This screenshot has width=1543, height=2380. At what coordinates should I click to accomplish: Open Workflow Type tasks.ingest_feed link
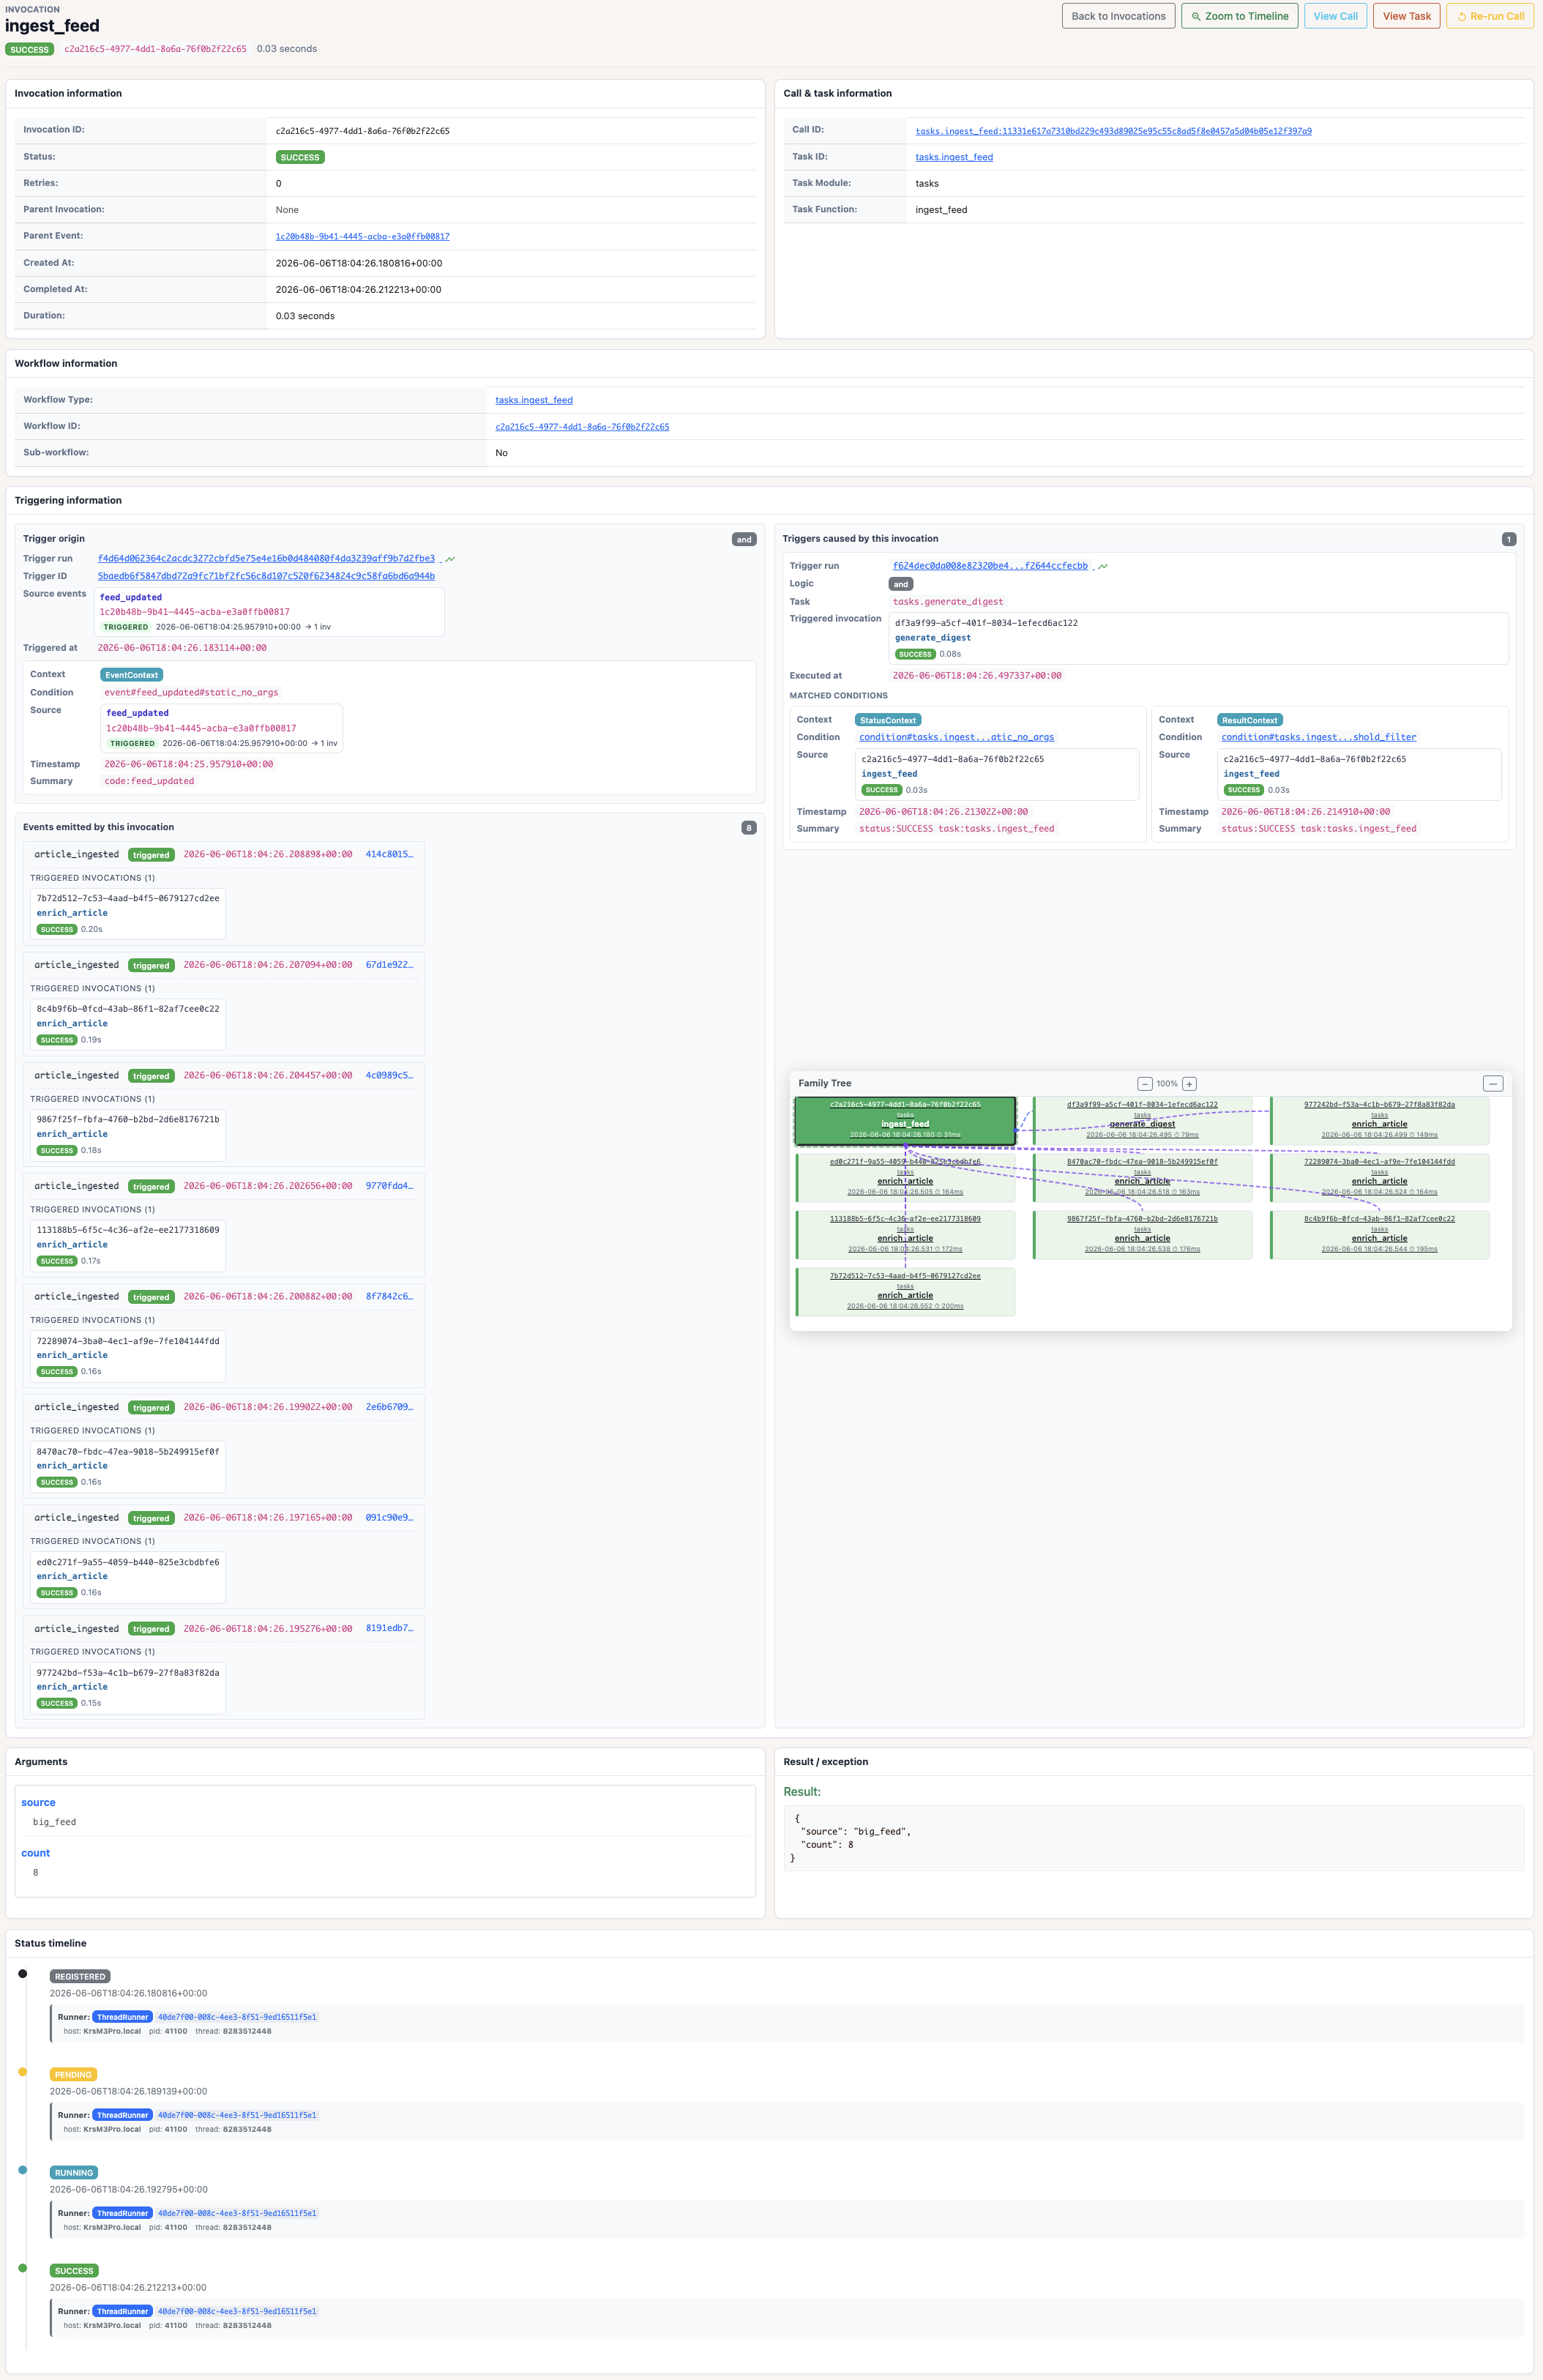click(534, 400)
